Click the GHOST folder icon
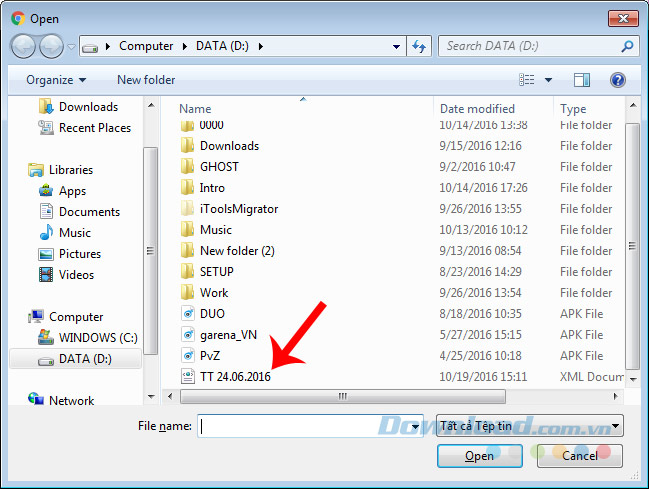This screenshot has height=489, width=649. 187,166
